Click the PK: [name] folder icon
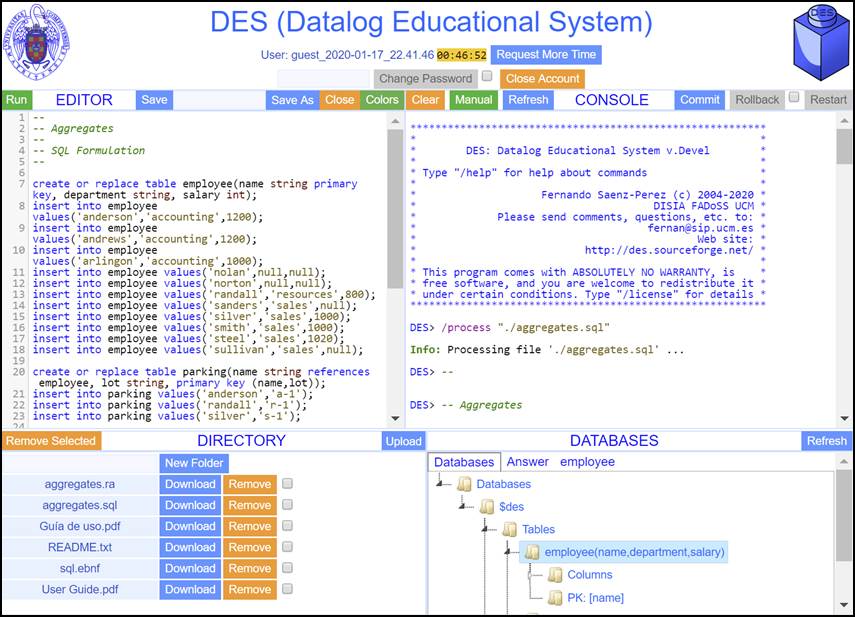The height and width of the screenshot is (617, 855). (x=555, y=598)
